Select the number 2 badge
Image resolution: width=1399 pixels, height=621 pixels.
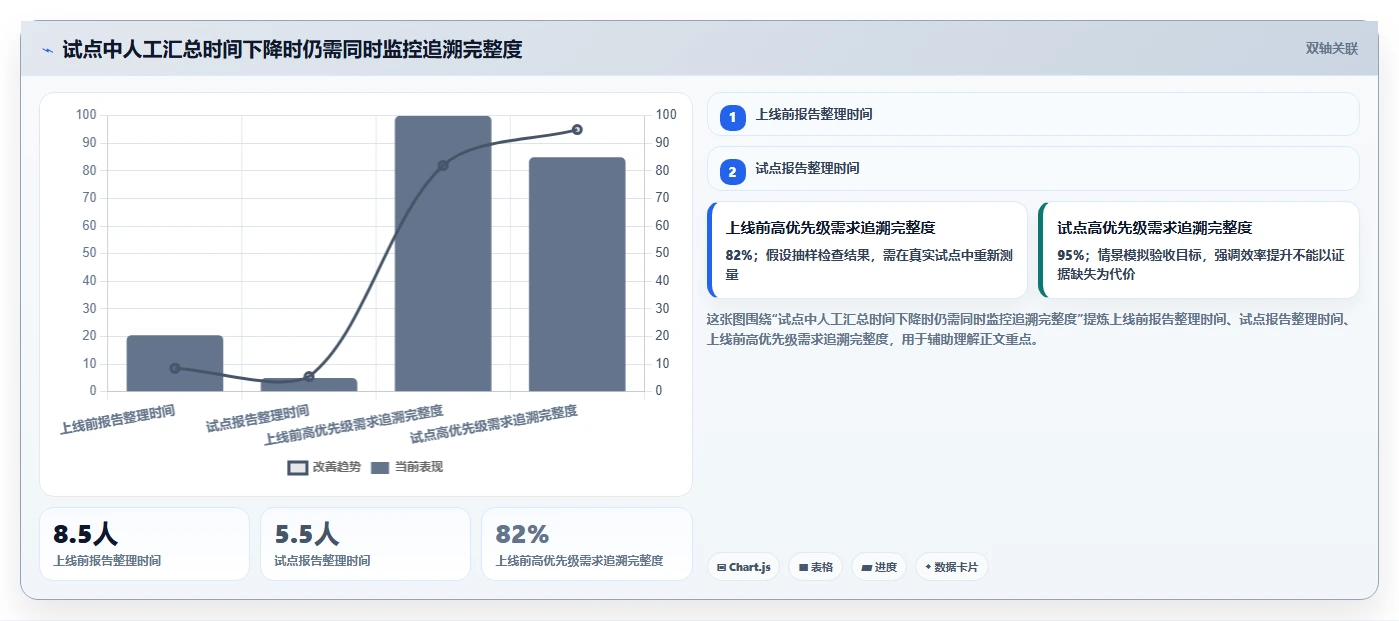(x=732, y=172)
